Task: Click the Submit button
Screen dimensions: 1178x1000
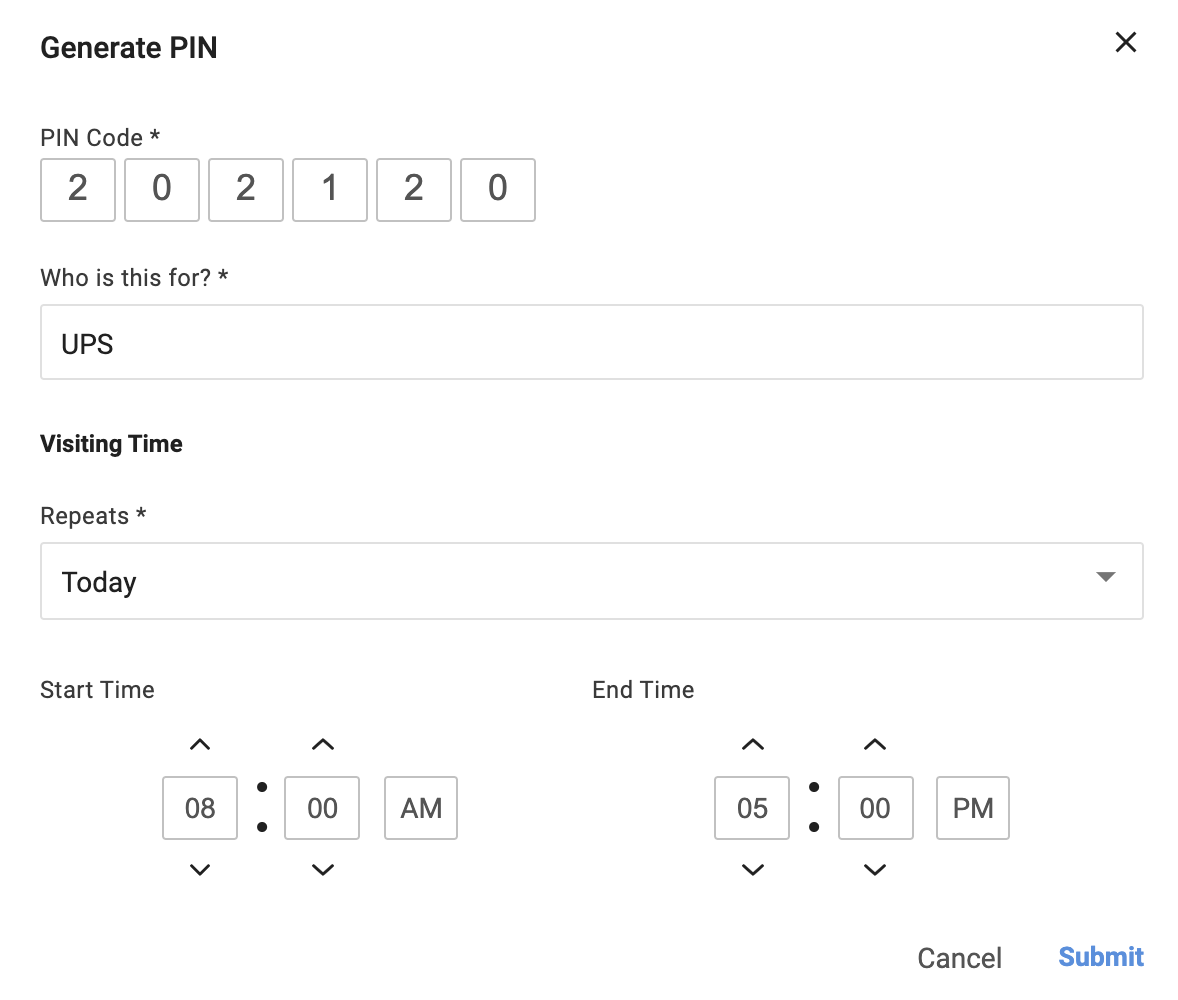Action: [1101, 957]
